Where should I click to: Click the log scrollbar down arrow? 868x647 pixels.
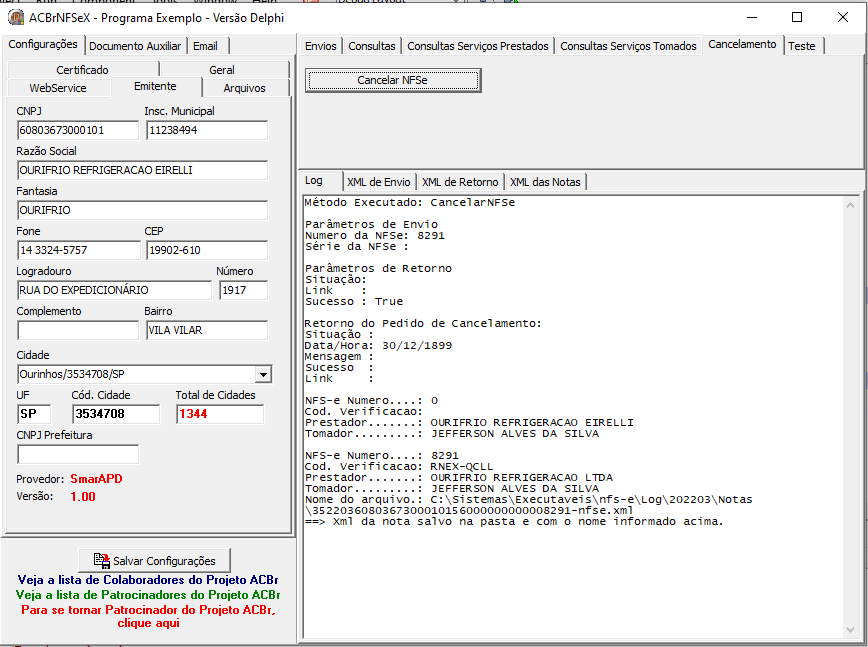(x=850, y=630)
